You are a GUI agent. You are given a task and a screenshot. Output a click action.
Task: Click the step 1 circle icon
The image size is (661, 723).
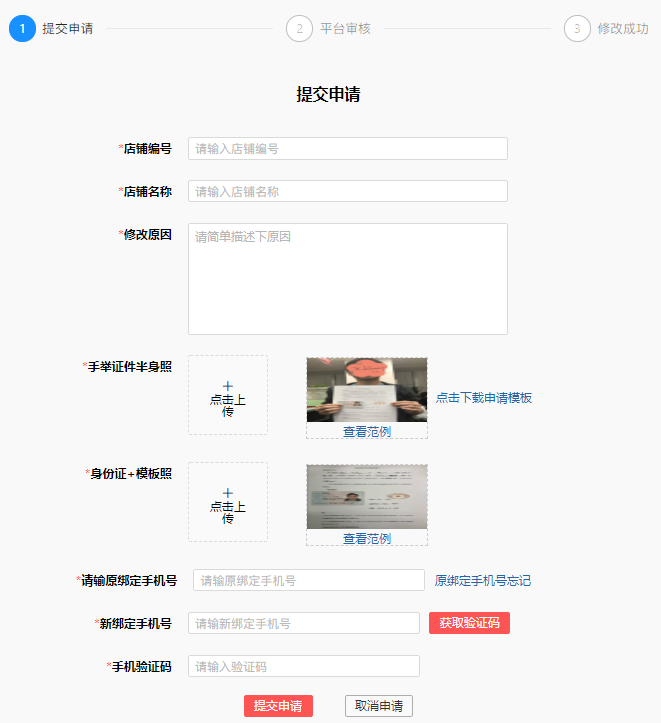click(22, 29)
